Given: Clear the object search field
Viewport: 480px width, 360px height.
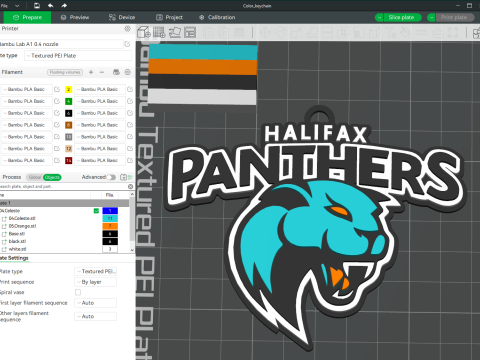Looking at the screenshot, I should (130, 186).
